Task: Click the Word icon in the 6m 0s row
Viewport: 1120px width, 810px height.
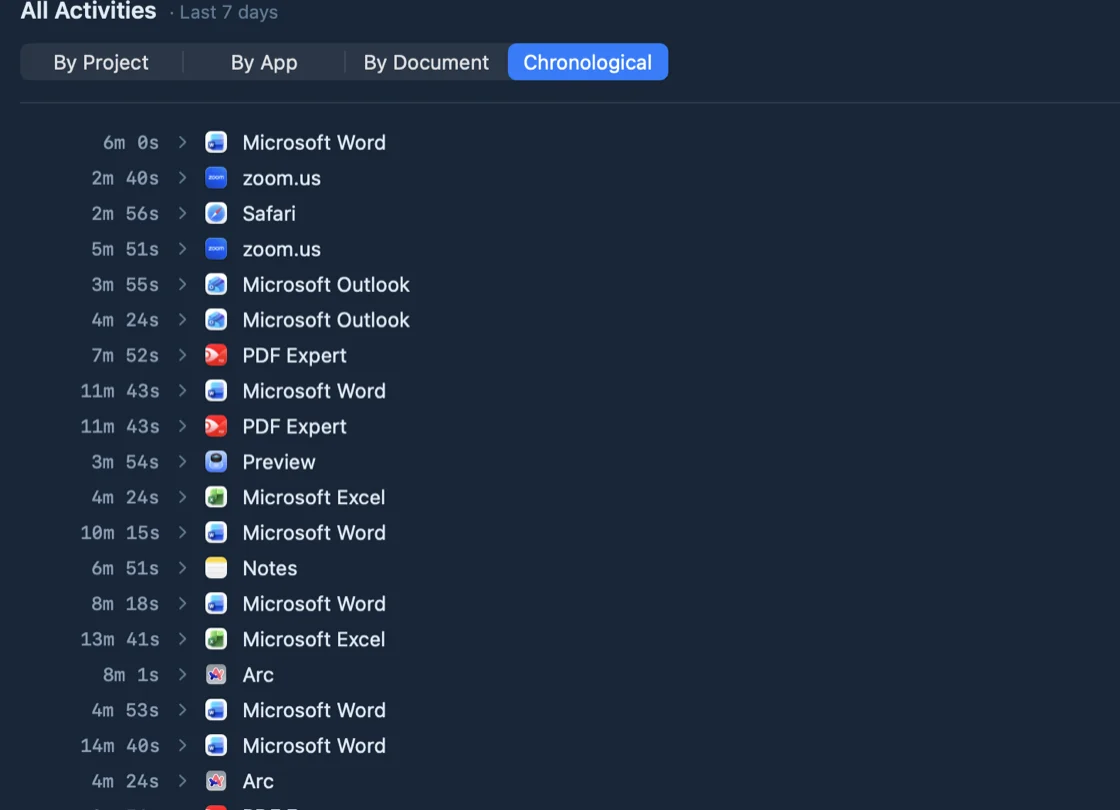Action: click(216, 142)
